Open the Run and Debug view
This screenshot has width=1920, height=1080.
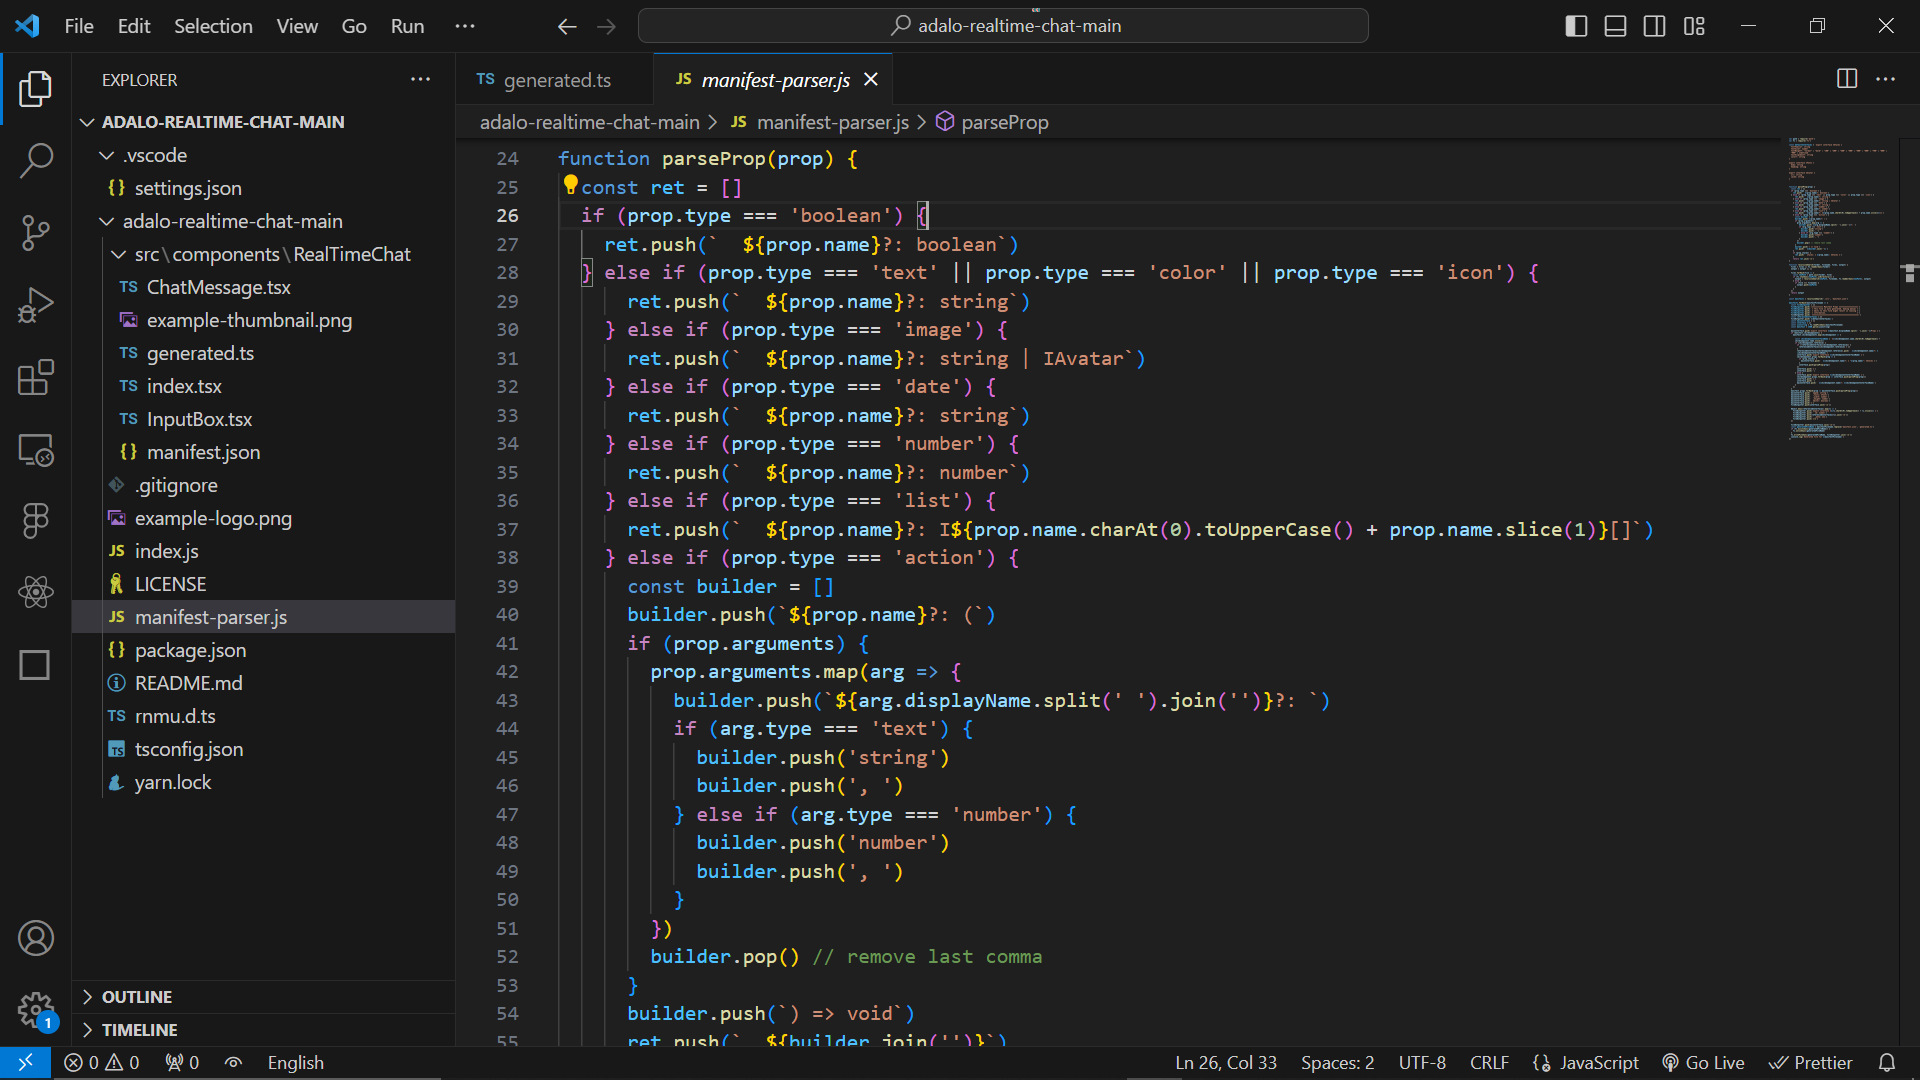click(x=36, y=305)
